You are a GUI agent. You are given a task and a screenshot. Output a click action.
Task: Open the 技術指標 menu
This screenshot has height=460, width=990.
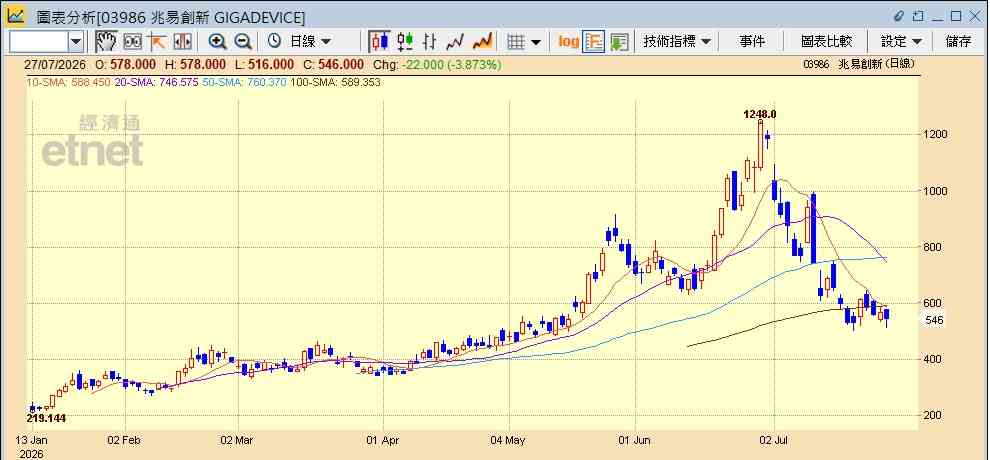coord(677,42)
